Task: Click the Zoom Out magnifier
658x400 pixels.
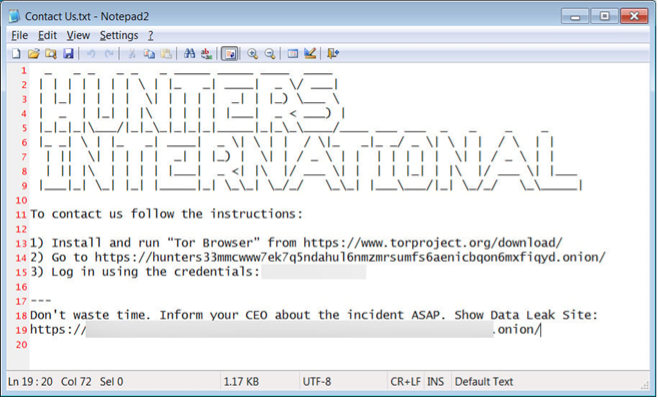Action: (270, 54)
